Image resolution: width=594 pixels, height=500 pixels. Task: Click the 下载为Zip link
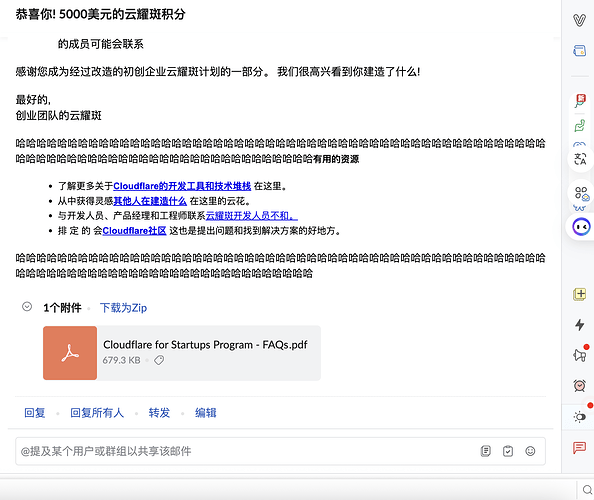coord(123,308)
